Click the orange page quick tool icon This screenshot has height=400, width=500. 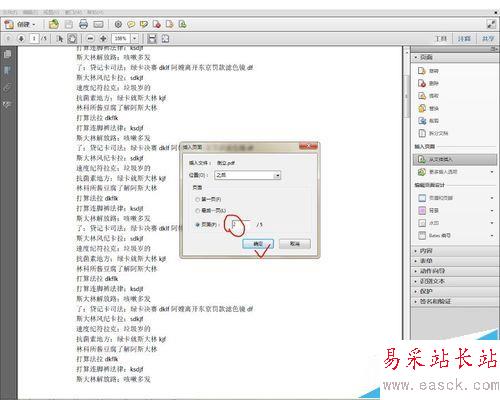170,24
